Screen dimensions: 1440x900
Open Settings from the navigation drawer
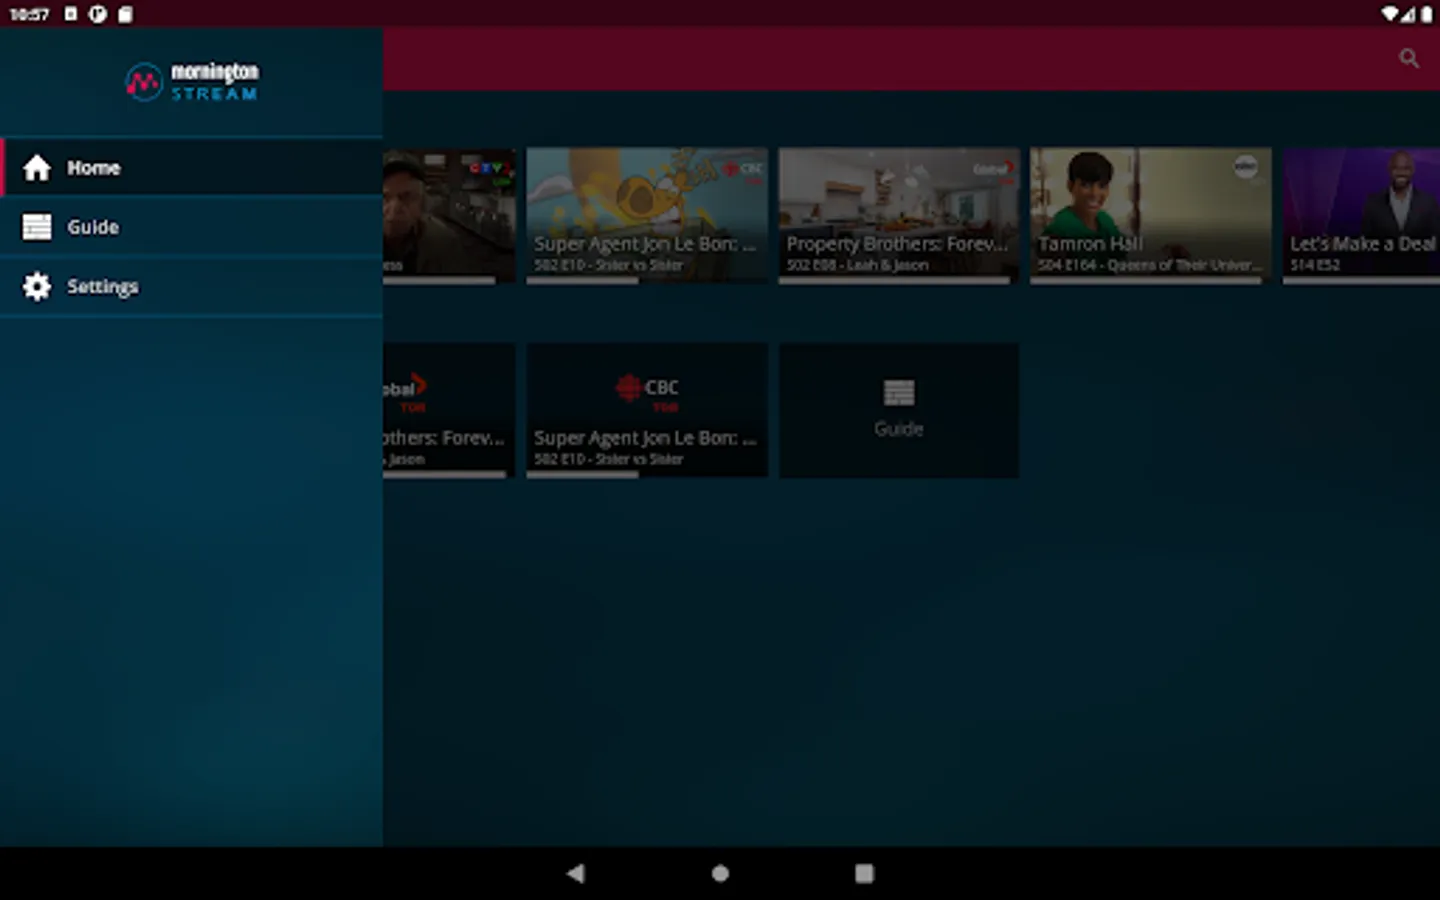coord(191,286)
